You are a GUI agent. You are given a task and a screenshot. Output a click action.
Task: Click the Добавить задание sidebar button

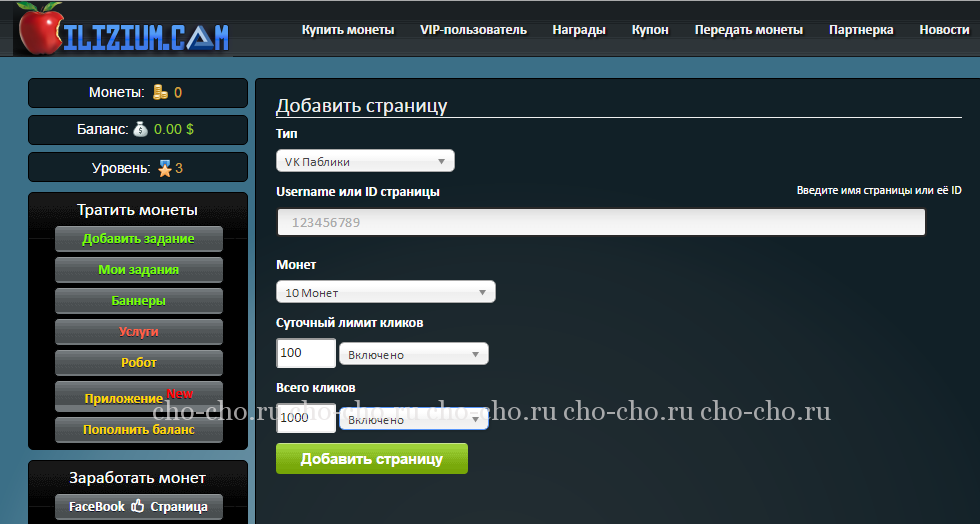pos(139,239)
